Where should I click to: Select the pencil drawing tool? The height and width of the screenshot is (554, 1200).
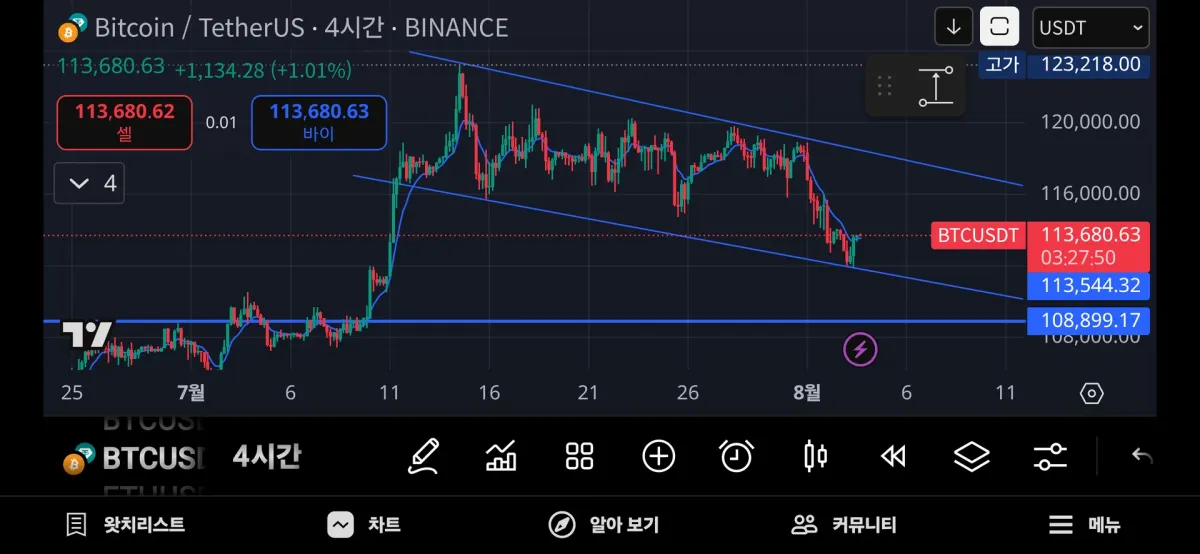(424, 457)
